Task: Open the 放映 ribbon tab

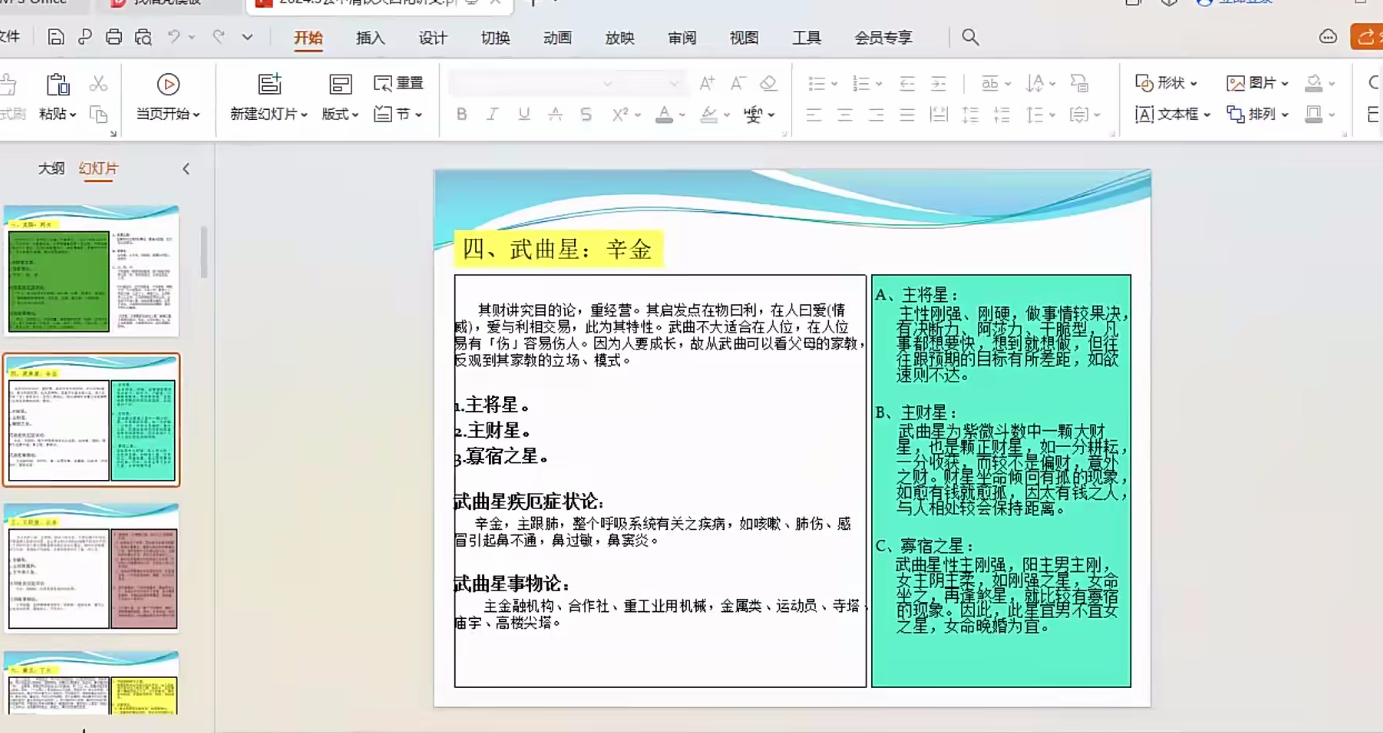Action: point(619,37)
